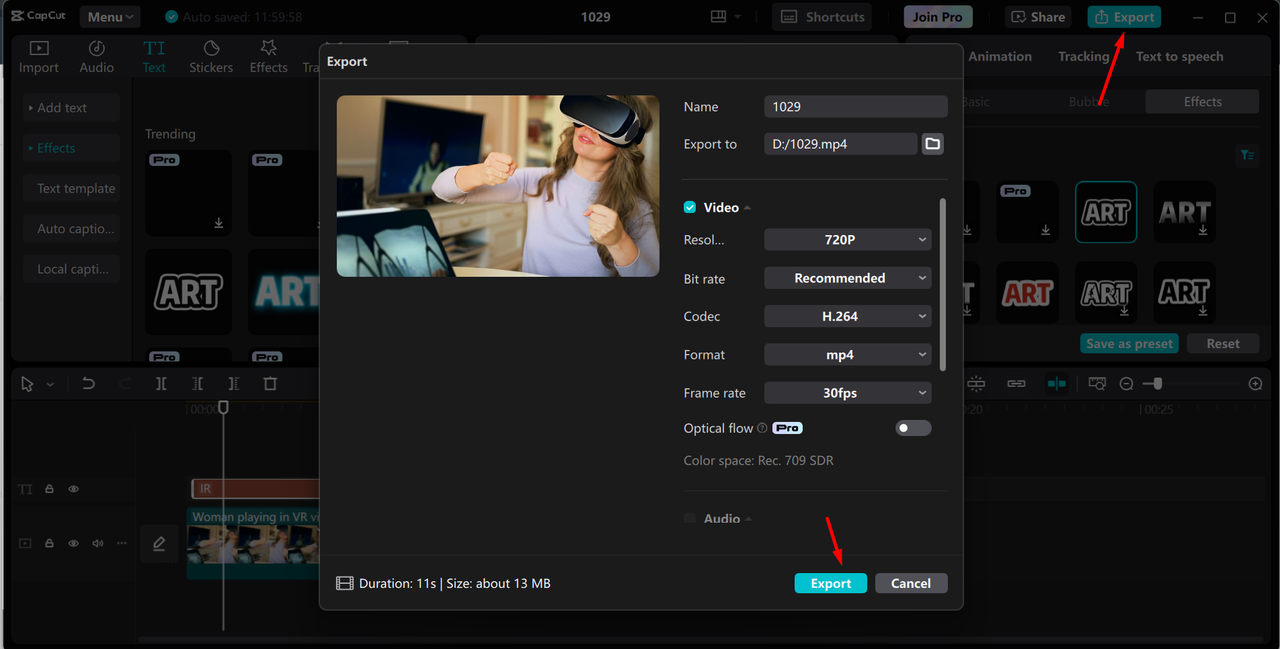Switch to the Tracking tab
Viewport: 1280px width, 649px height.
(1084, 57)
